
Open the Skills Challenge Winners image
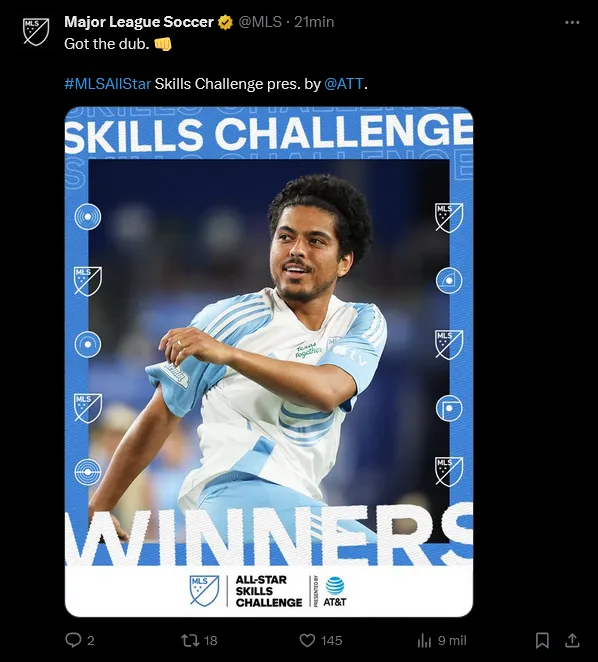tap(269, 362)
